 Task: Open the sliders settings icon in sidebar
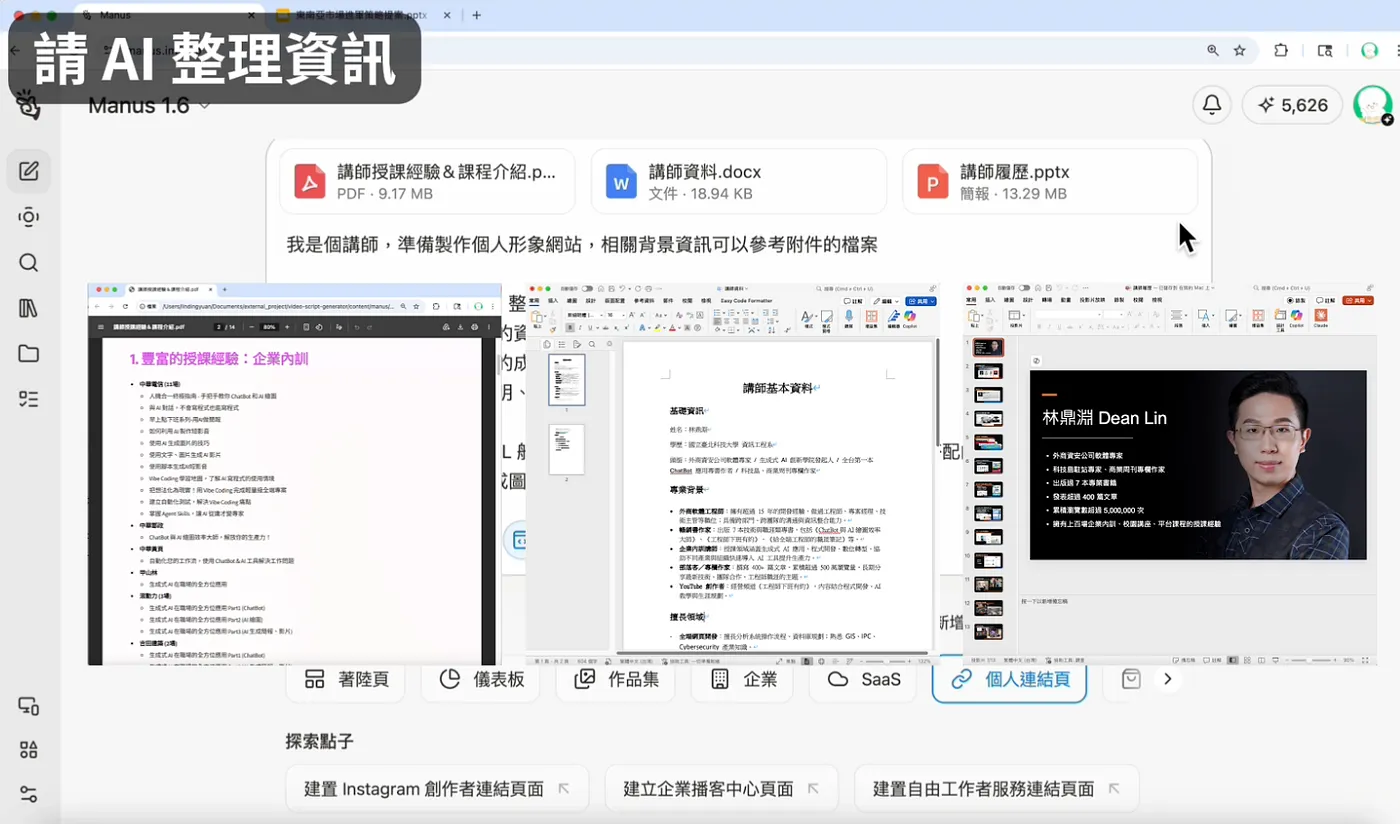click(x=29, y=794)
